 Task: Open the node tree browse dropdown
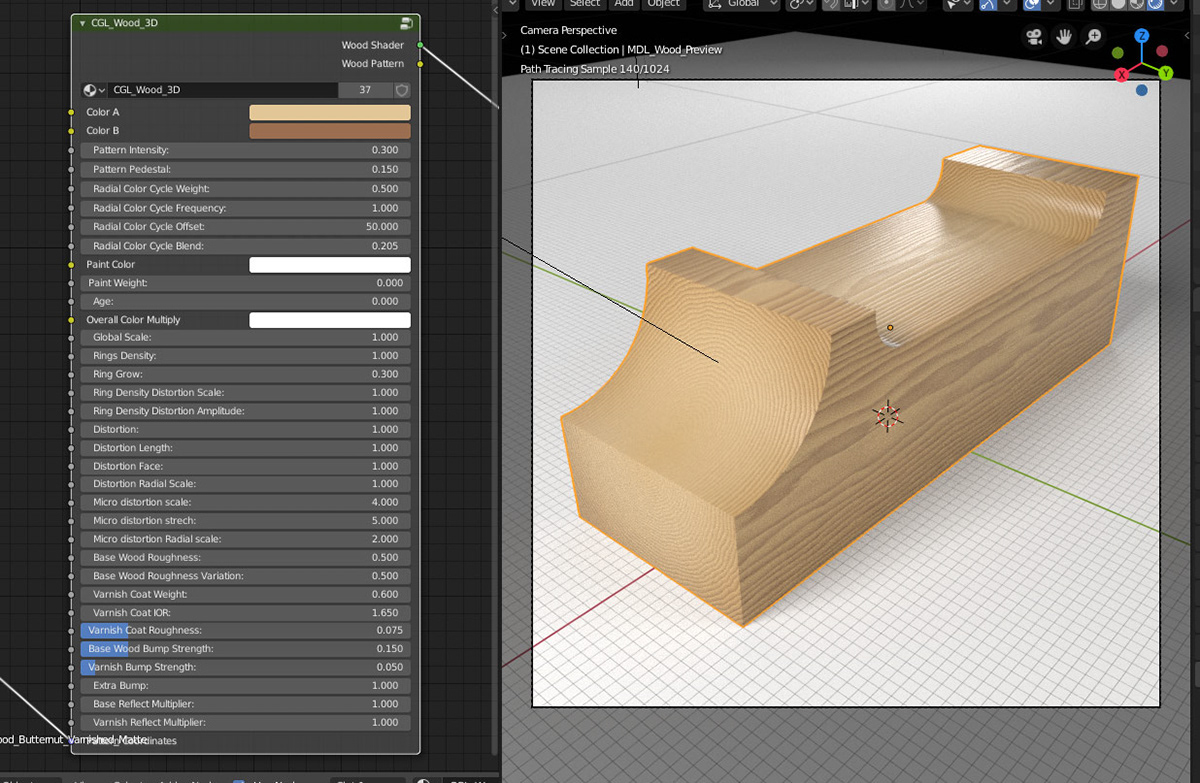(x=95, y=90)
